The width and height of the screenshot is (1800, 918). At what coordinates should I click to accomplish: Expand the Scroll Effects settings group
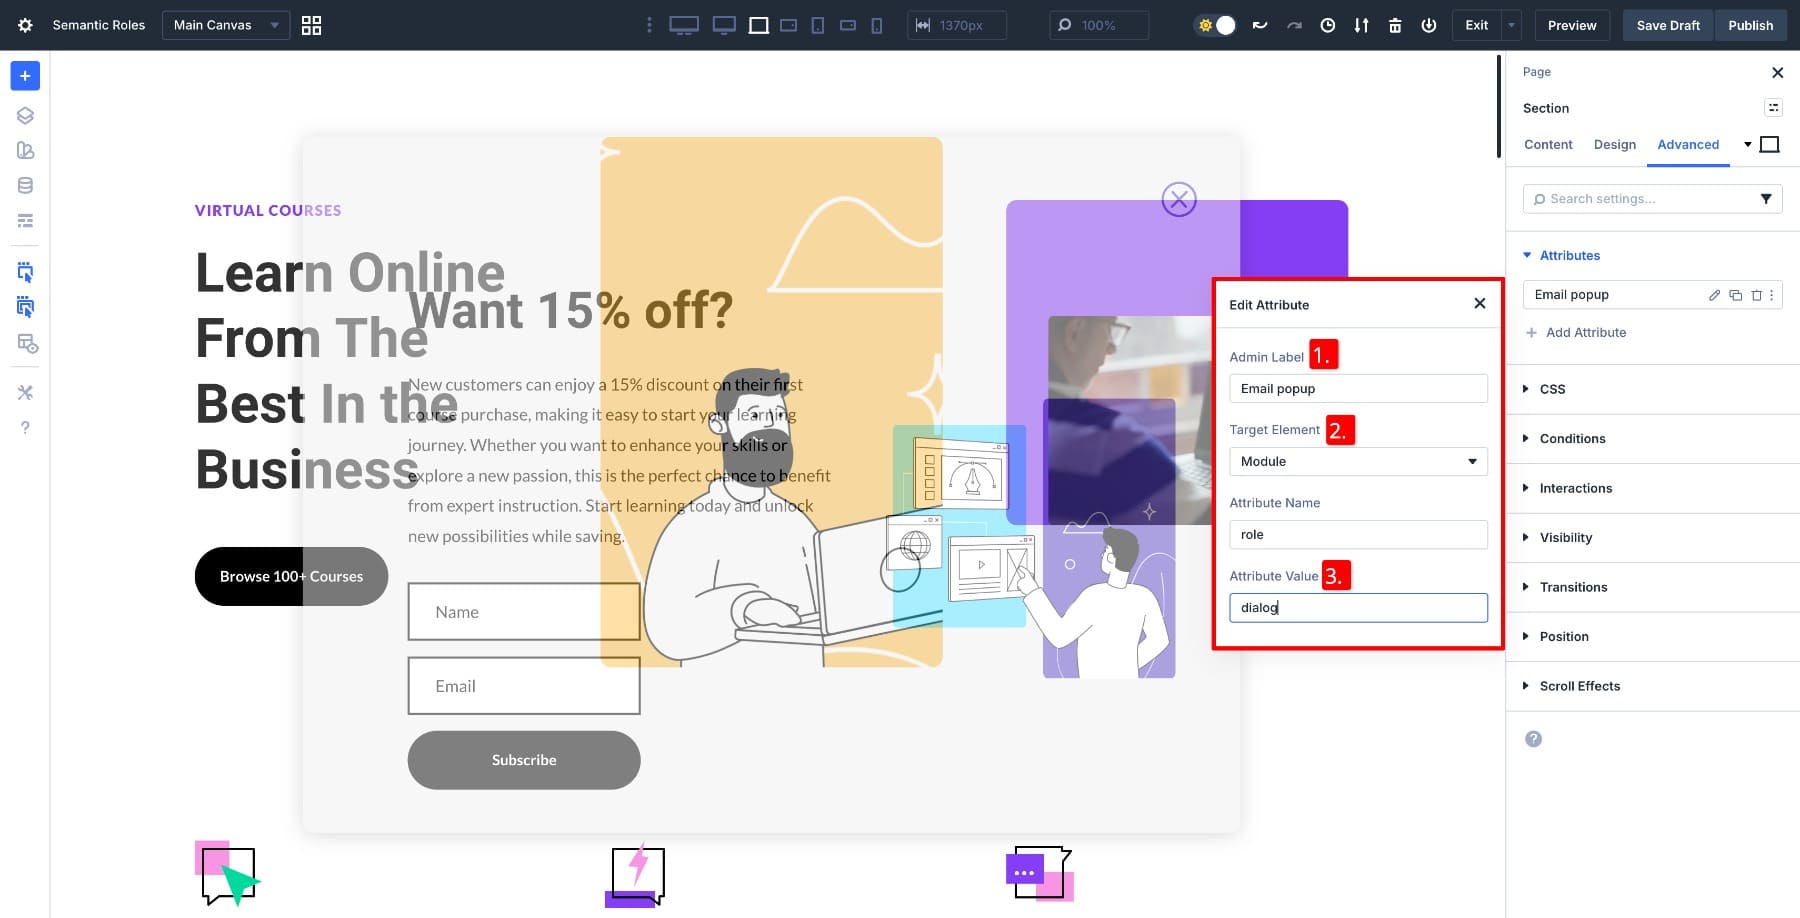click(x=1579, y=686)
